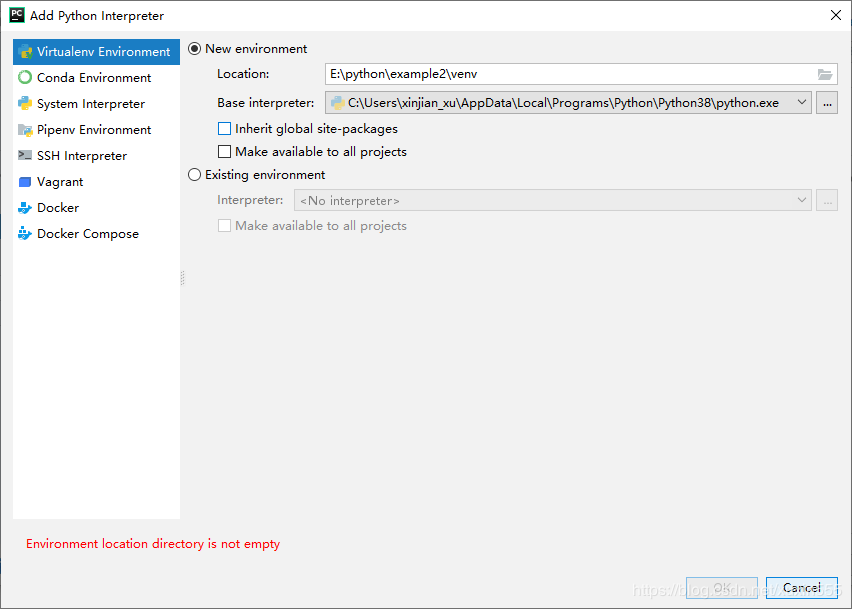Close the Add Python Interpreter dialog
This screenshot has height=609, width=852.
(835, 15)
